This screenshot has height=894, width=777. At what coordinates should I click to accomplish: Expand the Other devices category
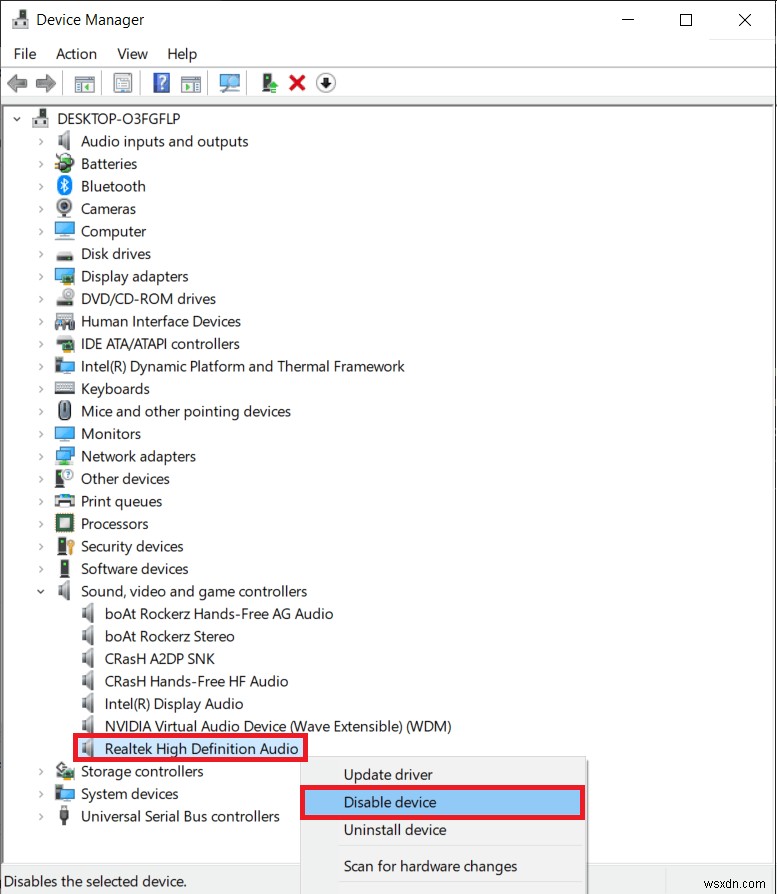coord(40,479)
